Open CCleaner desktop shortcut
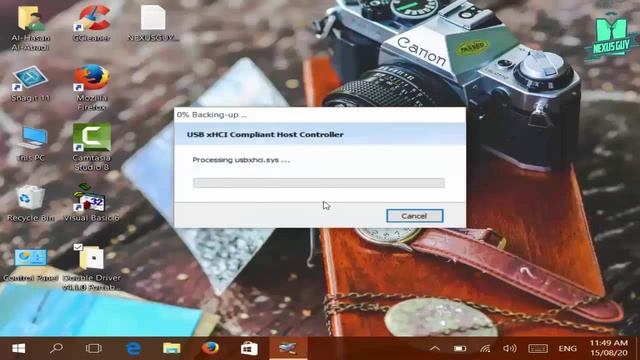This screenshot has width=640, height=360. point(92,23)
